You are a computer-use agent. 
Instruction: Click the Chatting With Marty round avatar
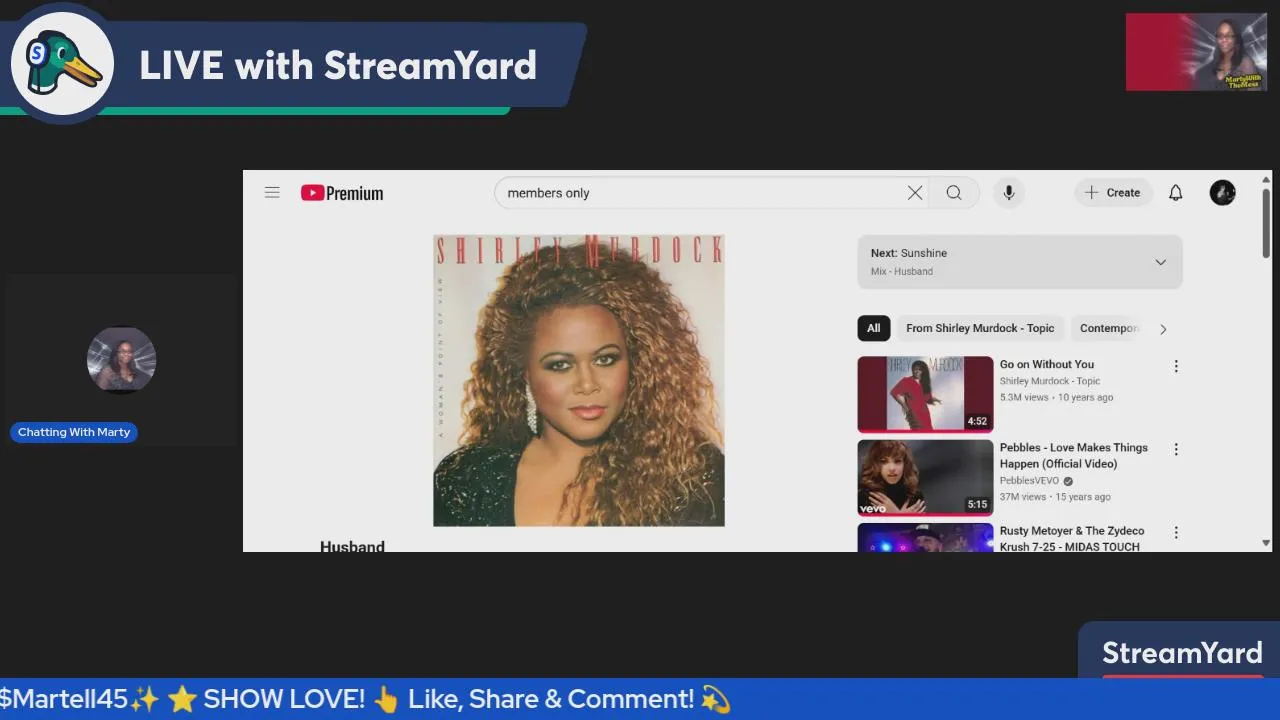(121, 360)
